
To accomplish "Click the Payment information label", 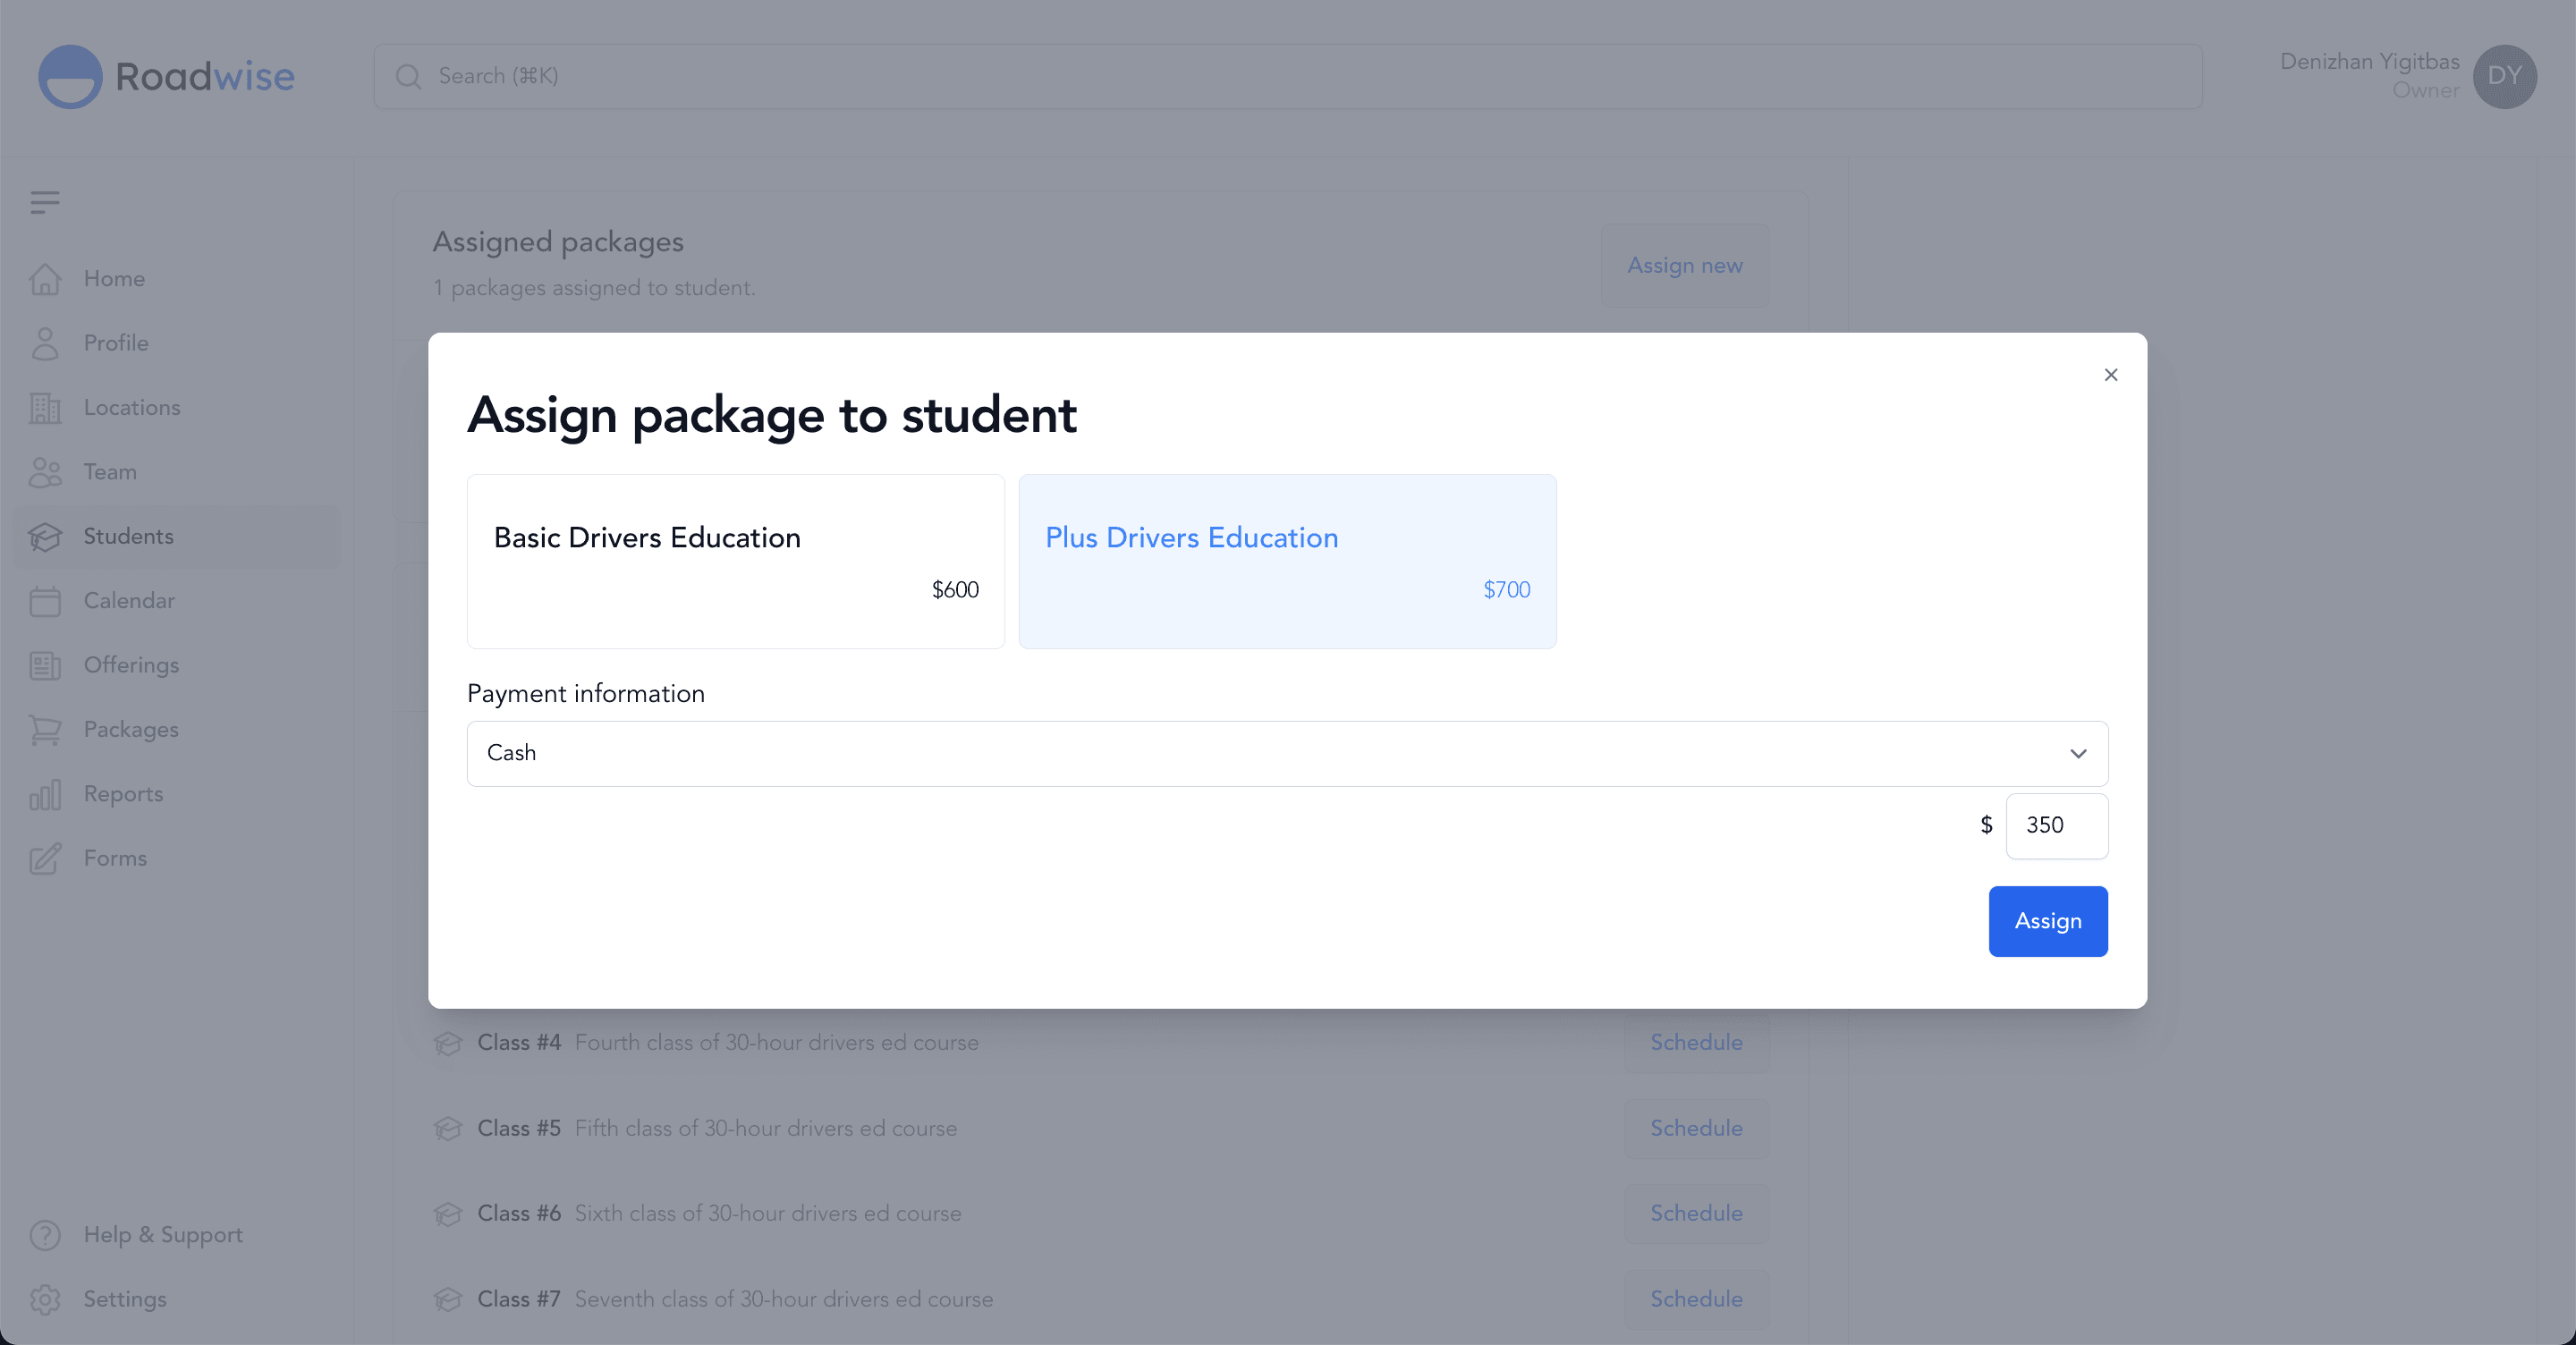I will click(586, 694).
